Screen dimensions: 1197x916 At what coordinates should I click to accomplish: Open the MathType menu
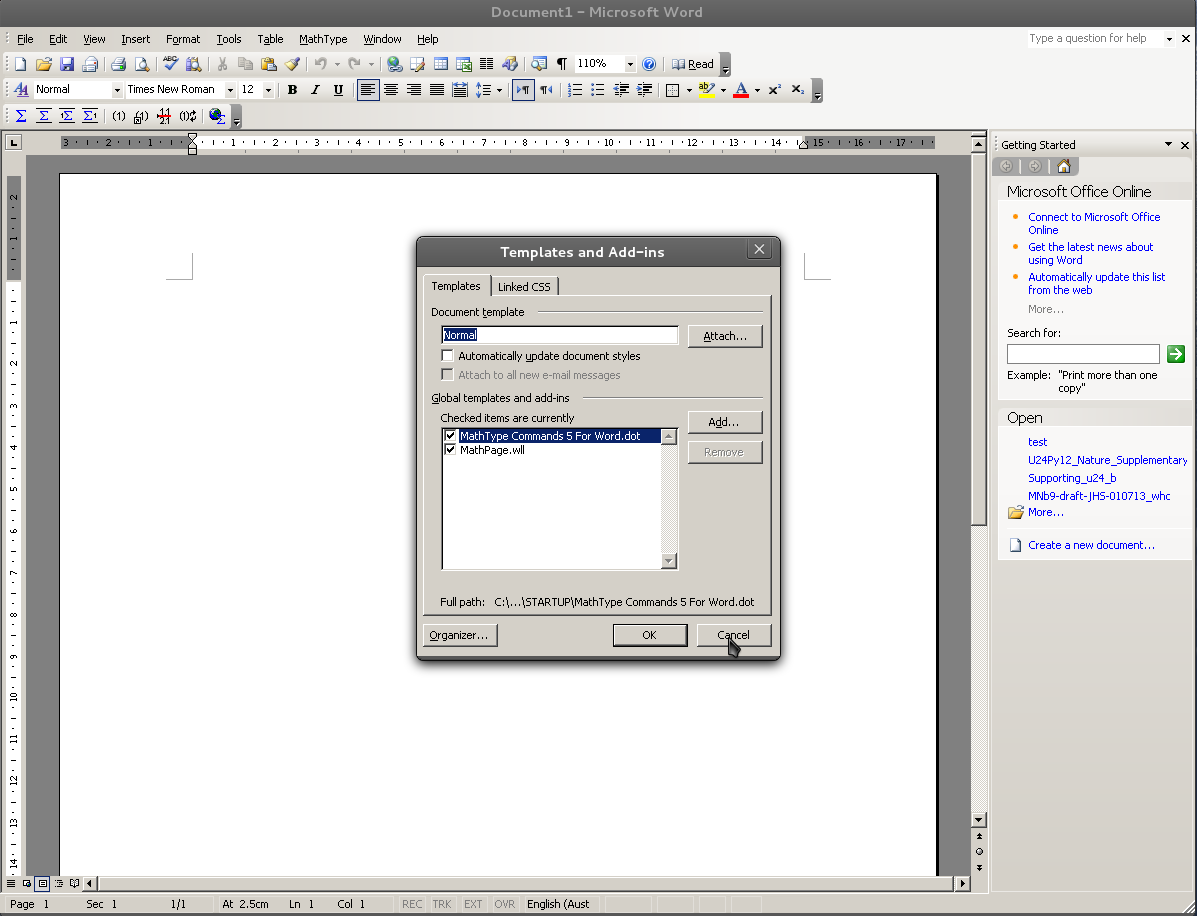click(323, 39)
